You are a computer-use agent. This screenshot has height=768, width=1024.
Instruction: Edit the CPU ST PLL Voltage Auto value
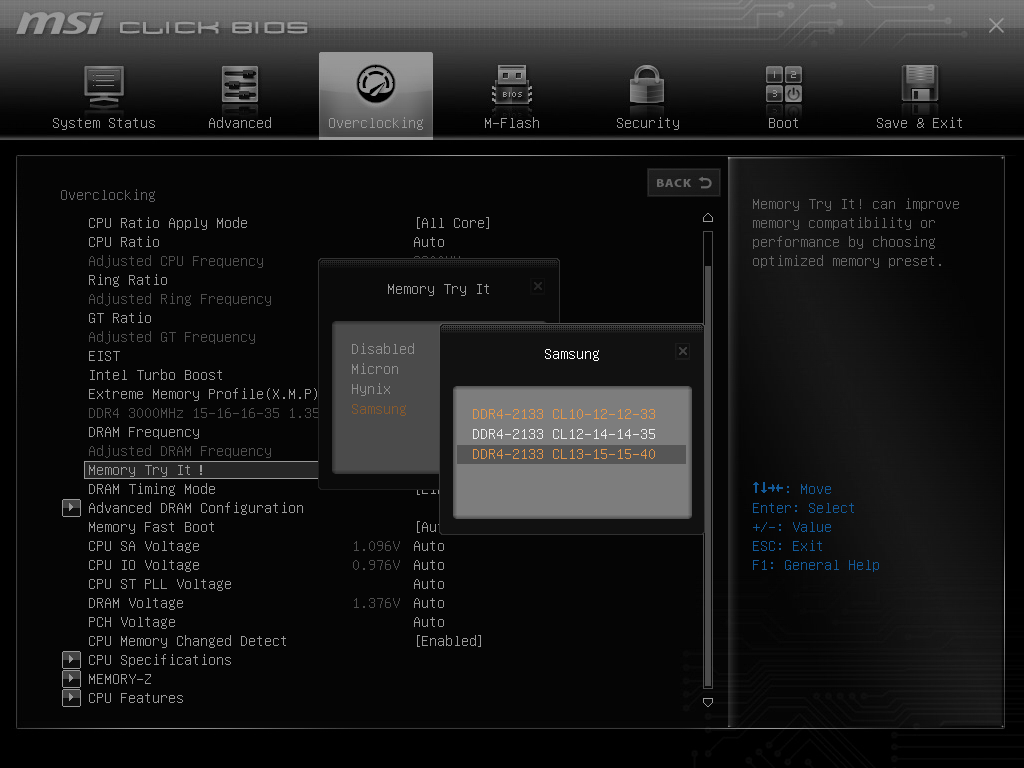click(x=429, y=583)
